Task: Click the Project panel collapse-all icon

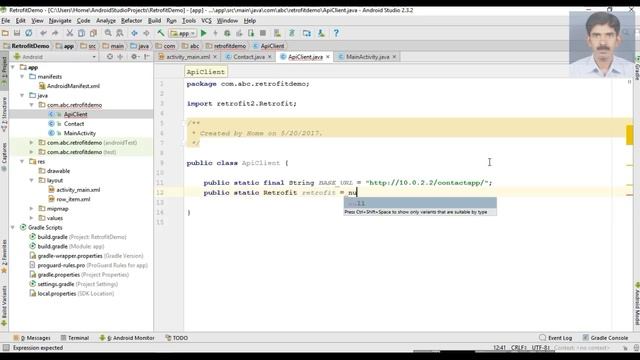Action: [x=120, y=57]
